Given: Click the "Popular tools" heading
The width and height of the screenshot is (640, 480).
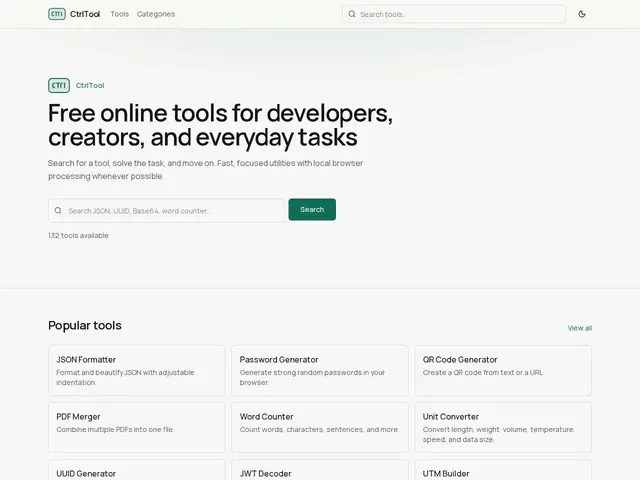Looking at the screenshot, I should [x=85, y=325].
